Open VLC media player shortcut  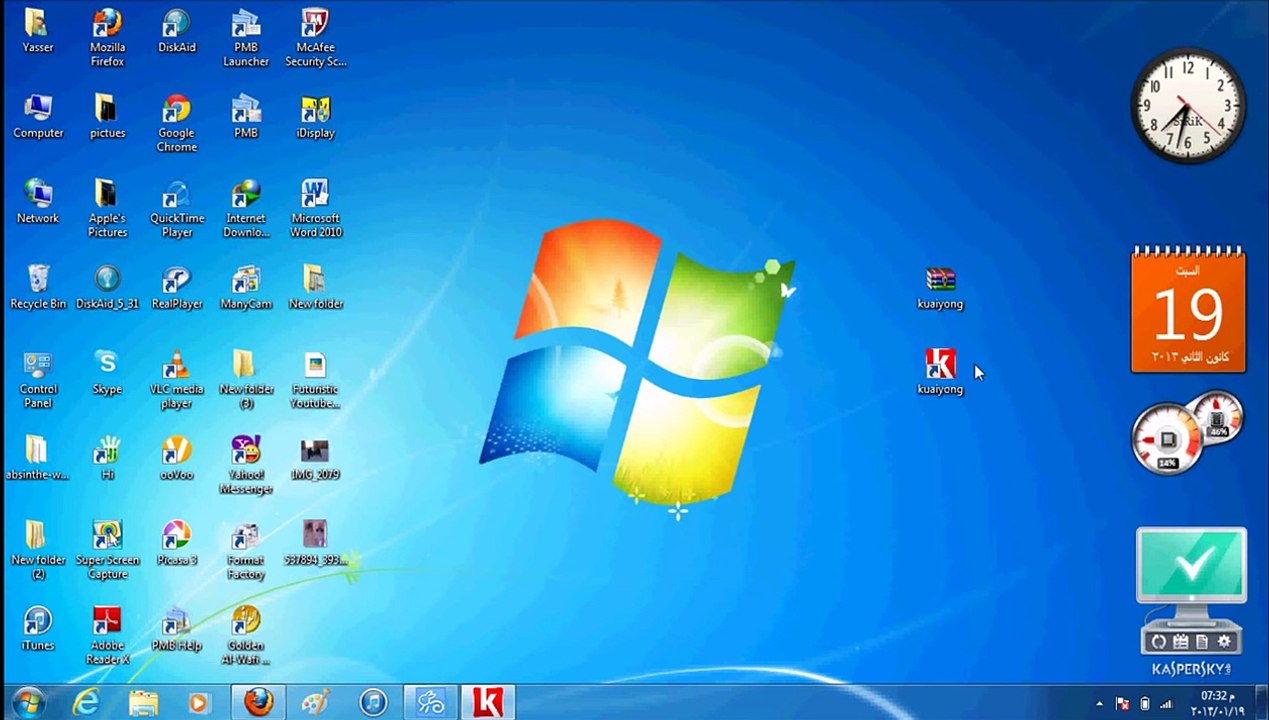[x=177, y=380]
